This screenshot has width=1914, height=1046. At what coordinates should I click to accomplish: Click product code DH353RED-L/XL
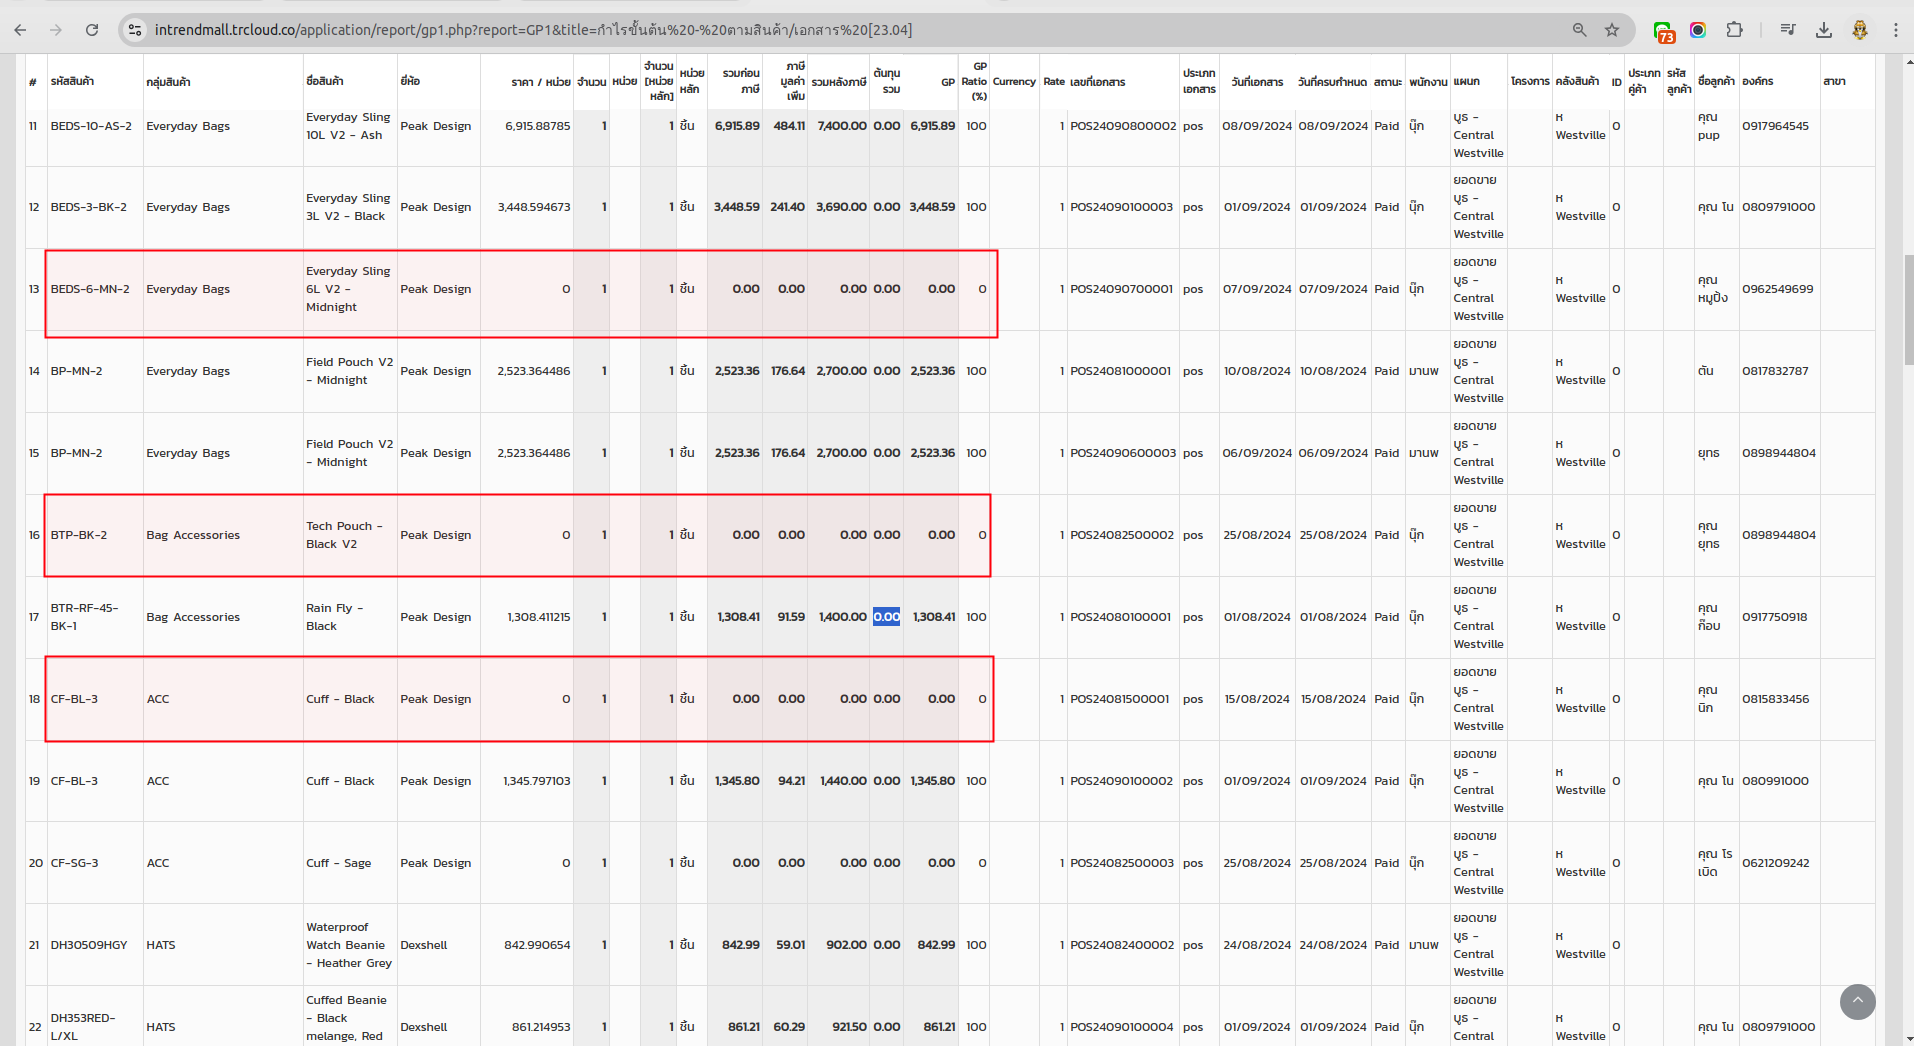click(x=83, y=1027)
